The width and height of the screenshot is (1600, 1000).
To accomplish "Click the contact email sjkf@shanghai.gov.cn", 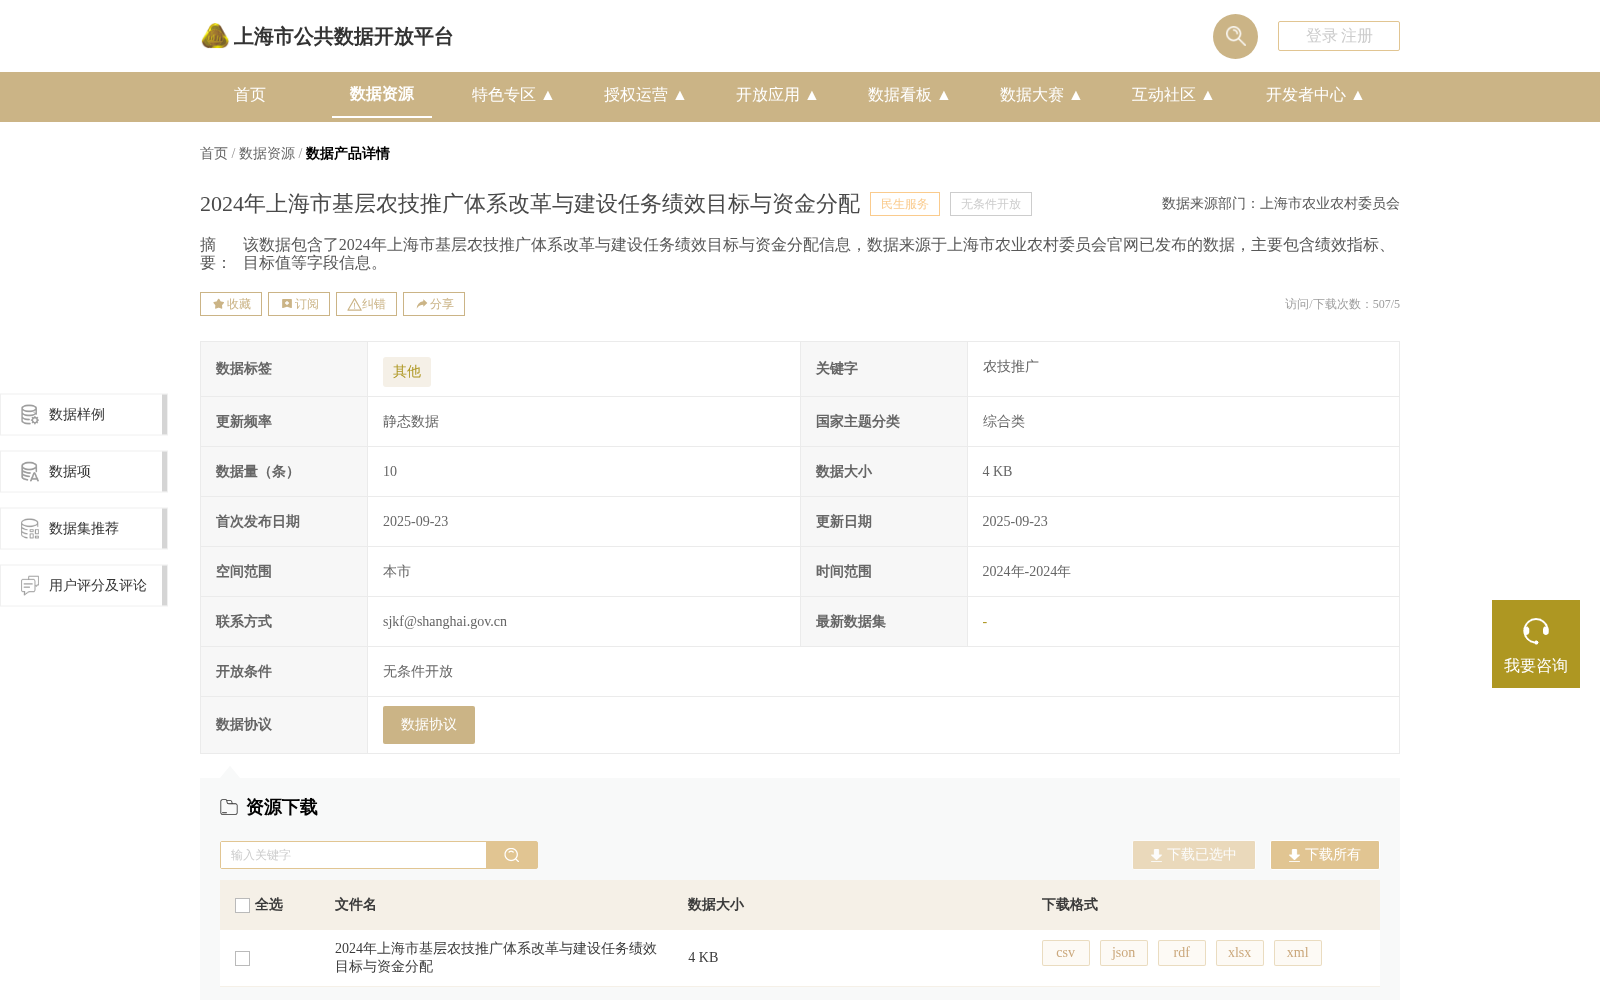I will [x=445, y=622].
